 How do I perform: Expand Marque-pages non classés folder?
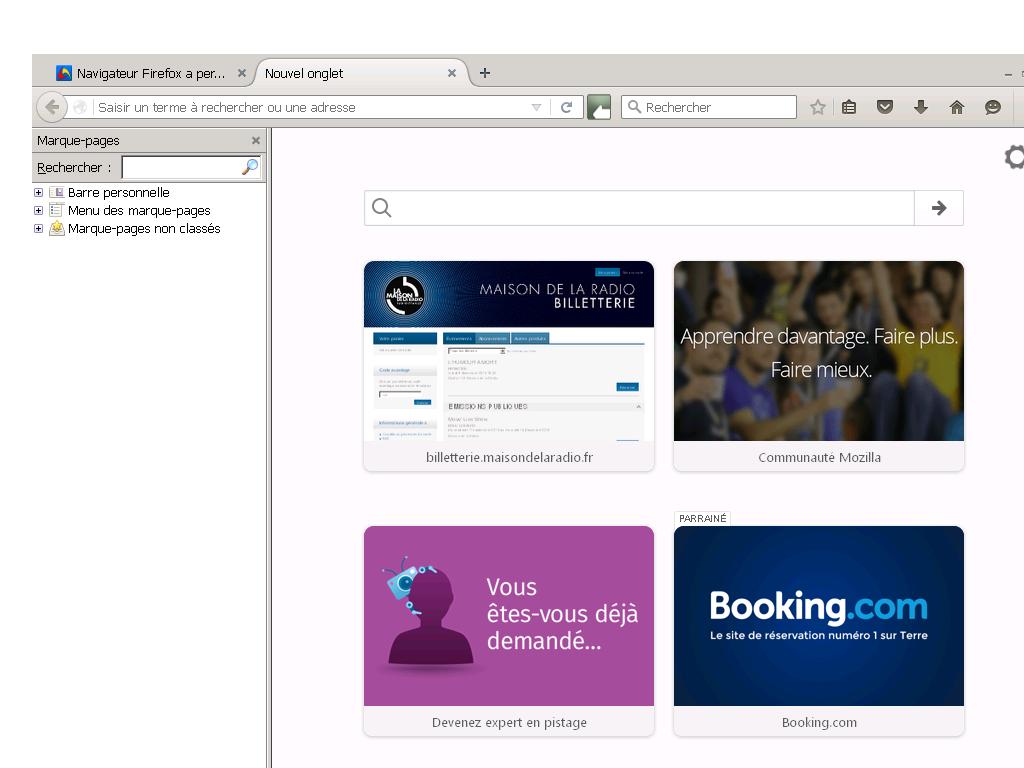pyautogui.click(x=39, y=229)
